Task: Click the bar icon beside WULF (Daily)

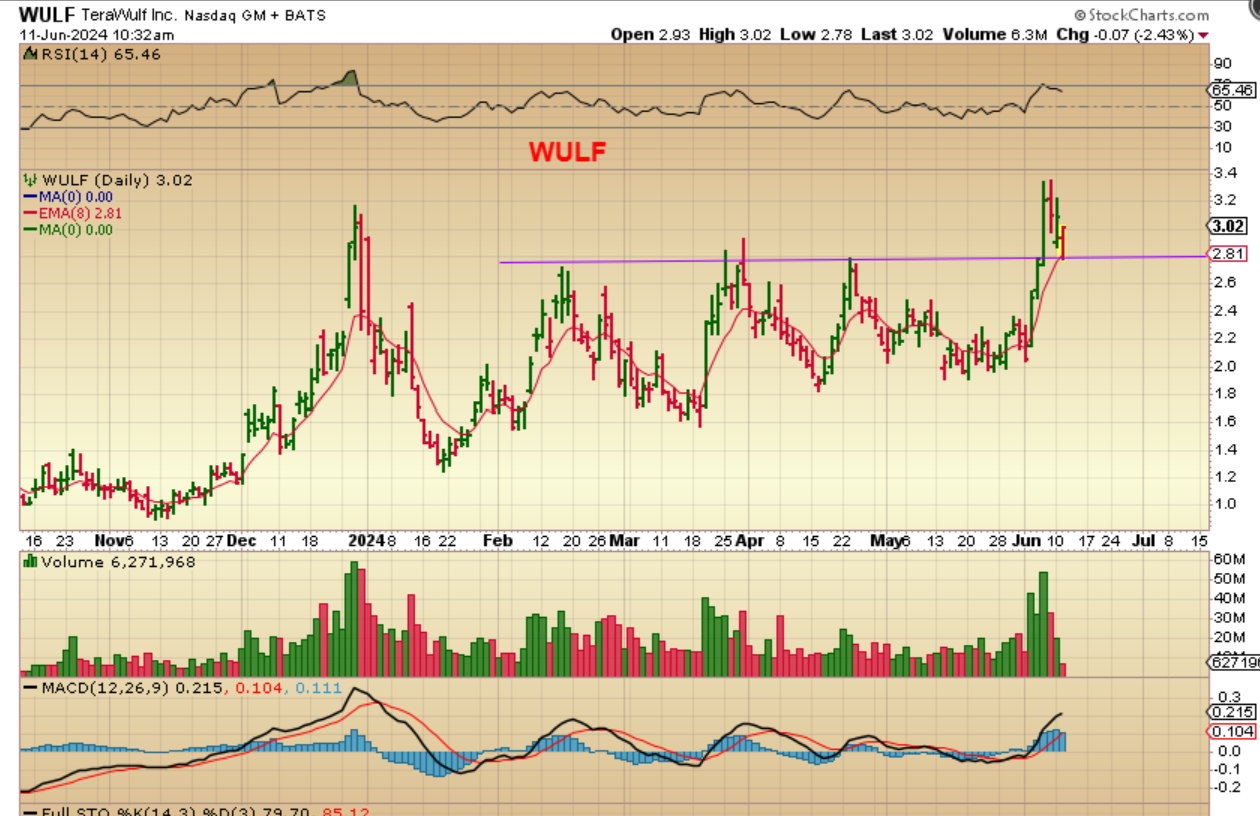Action: click(28, 180)
